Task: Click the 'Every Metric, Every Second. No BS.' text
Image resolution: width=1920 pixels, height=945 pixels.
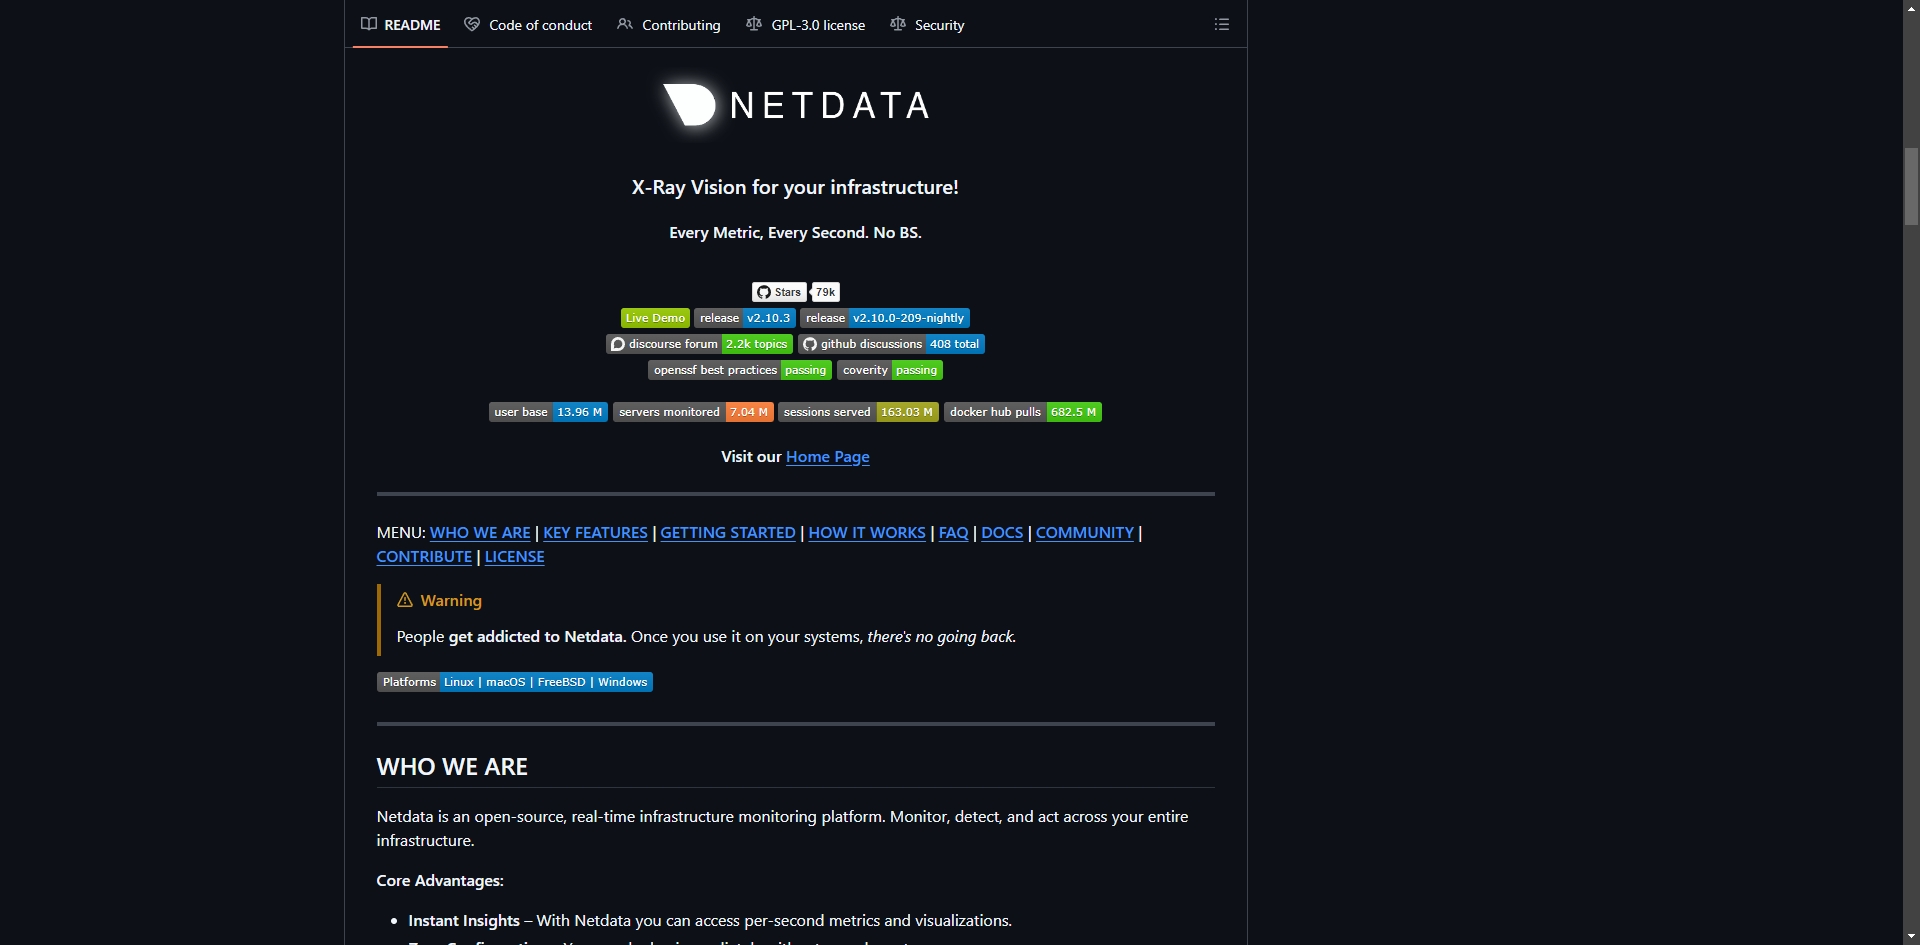Action: pos(795,233)
